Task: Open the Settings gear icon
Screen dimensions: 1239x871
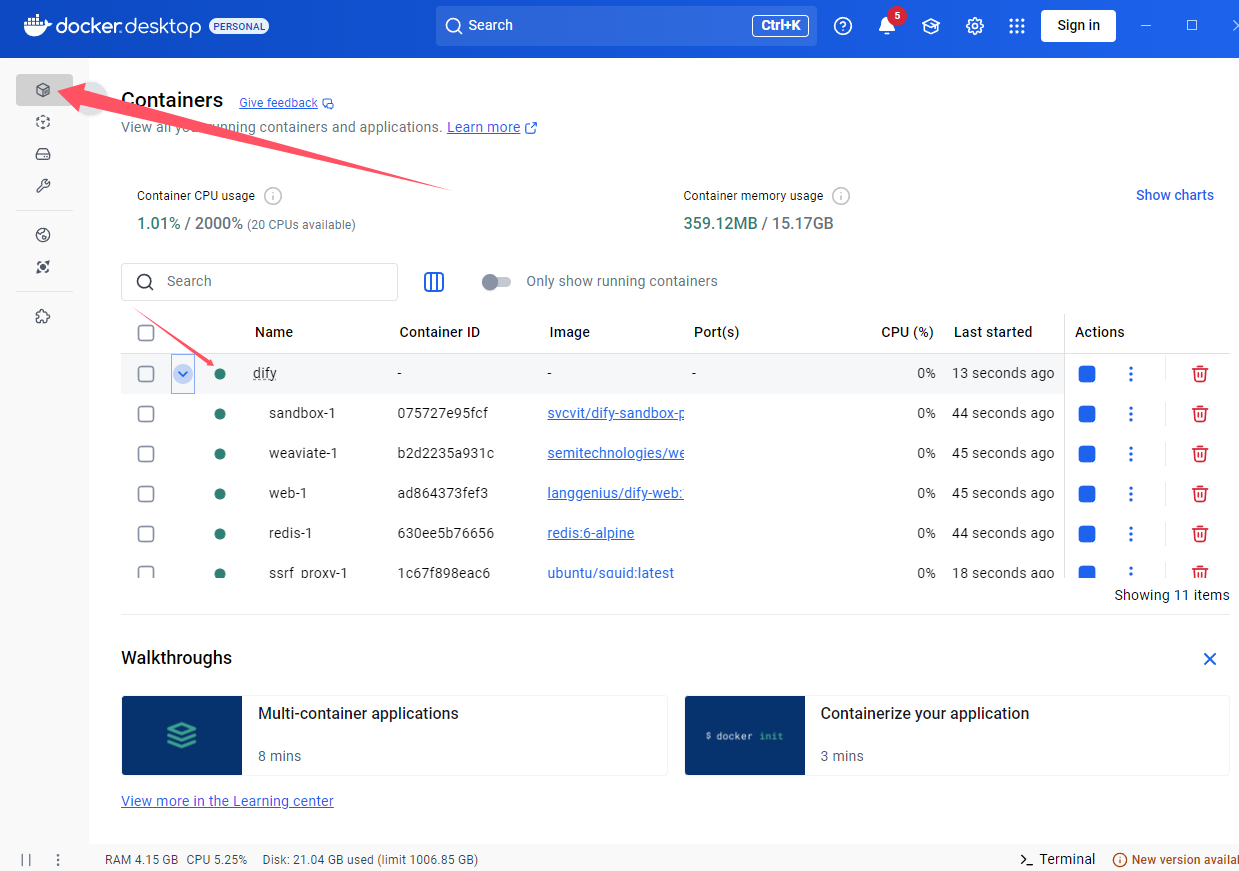Action: click(x=975, y=26)
